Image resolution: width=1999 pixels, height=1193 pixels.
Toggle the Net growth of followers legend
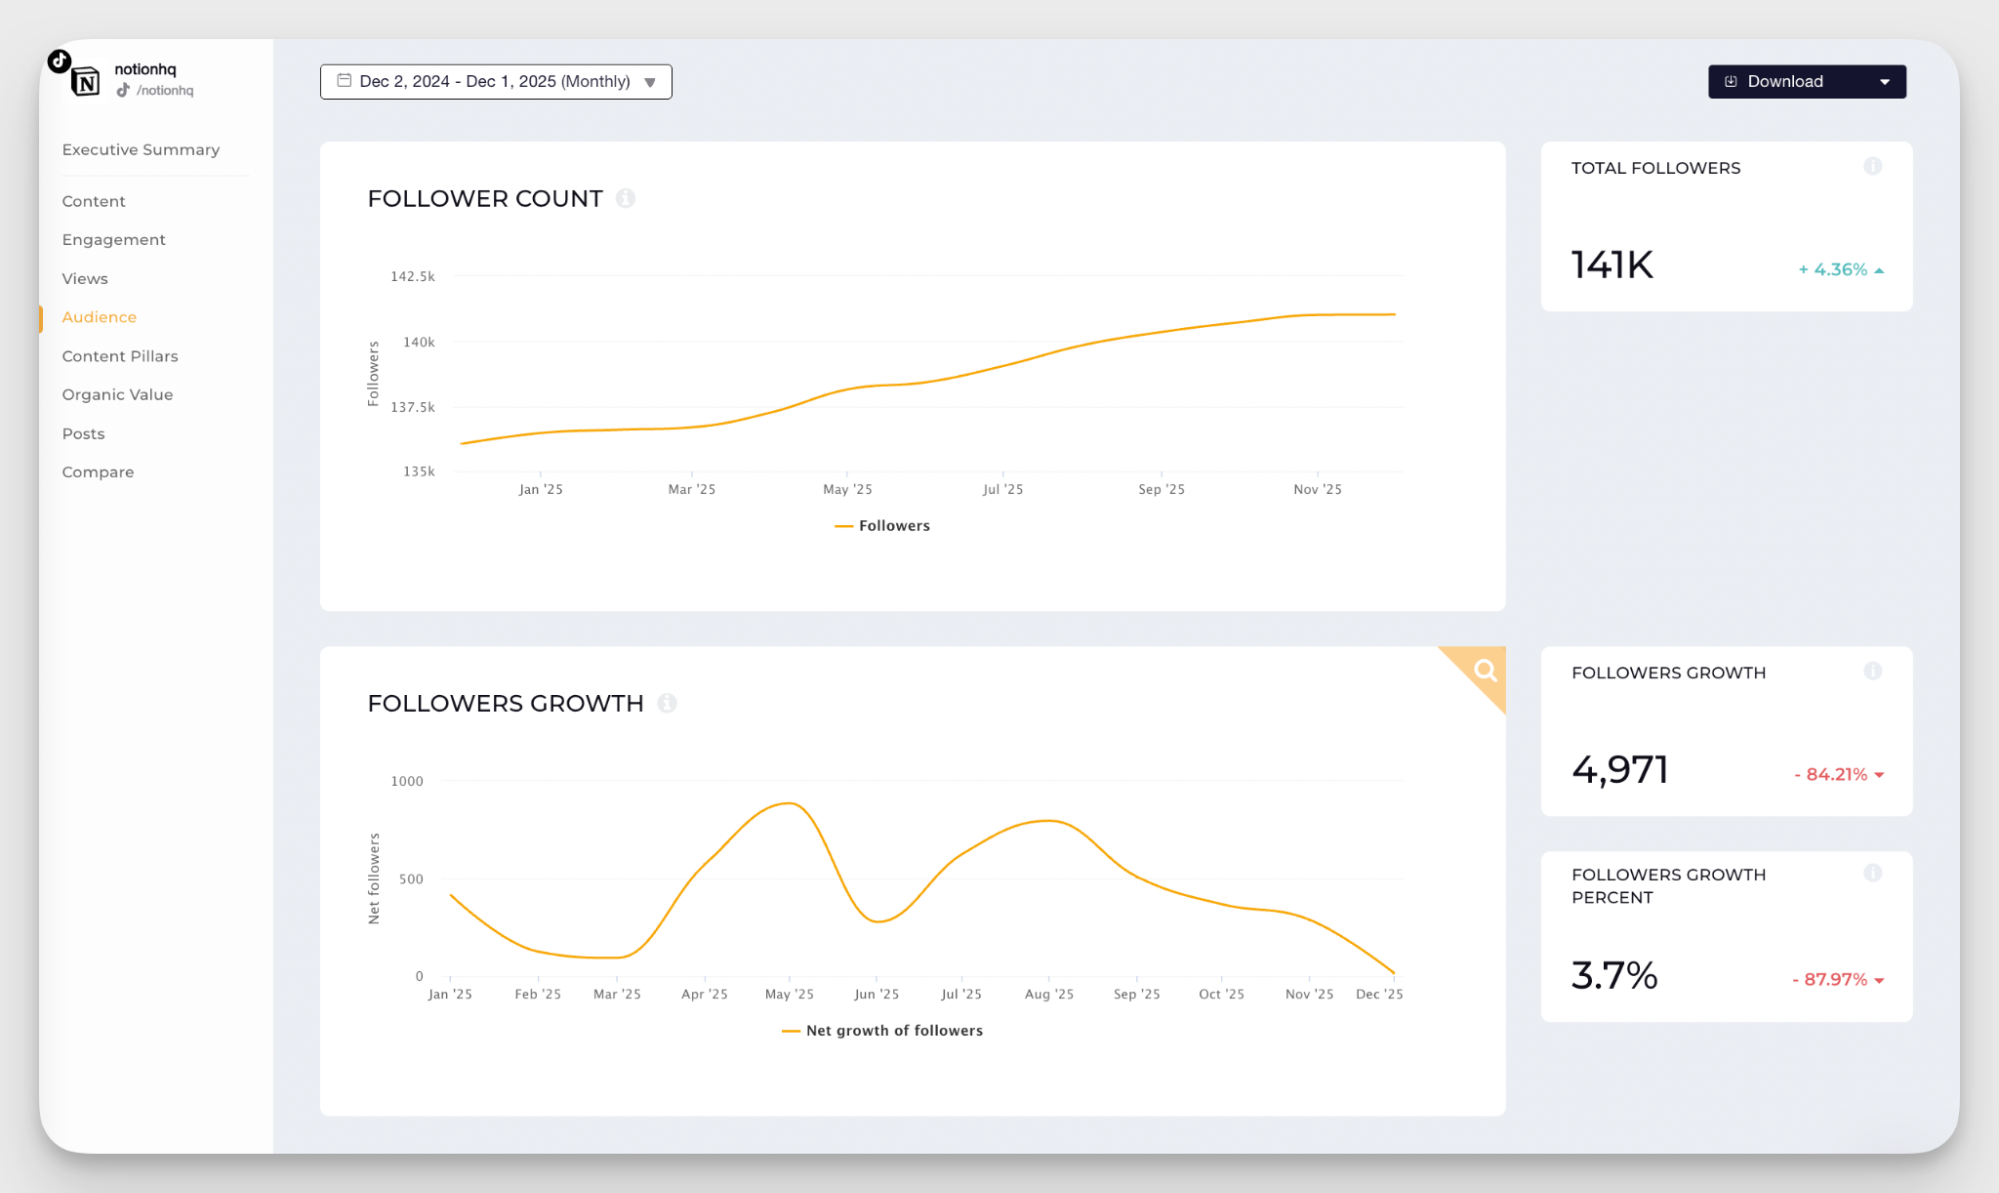880,1030
